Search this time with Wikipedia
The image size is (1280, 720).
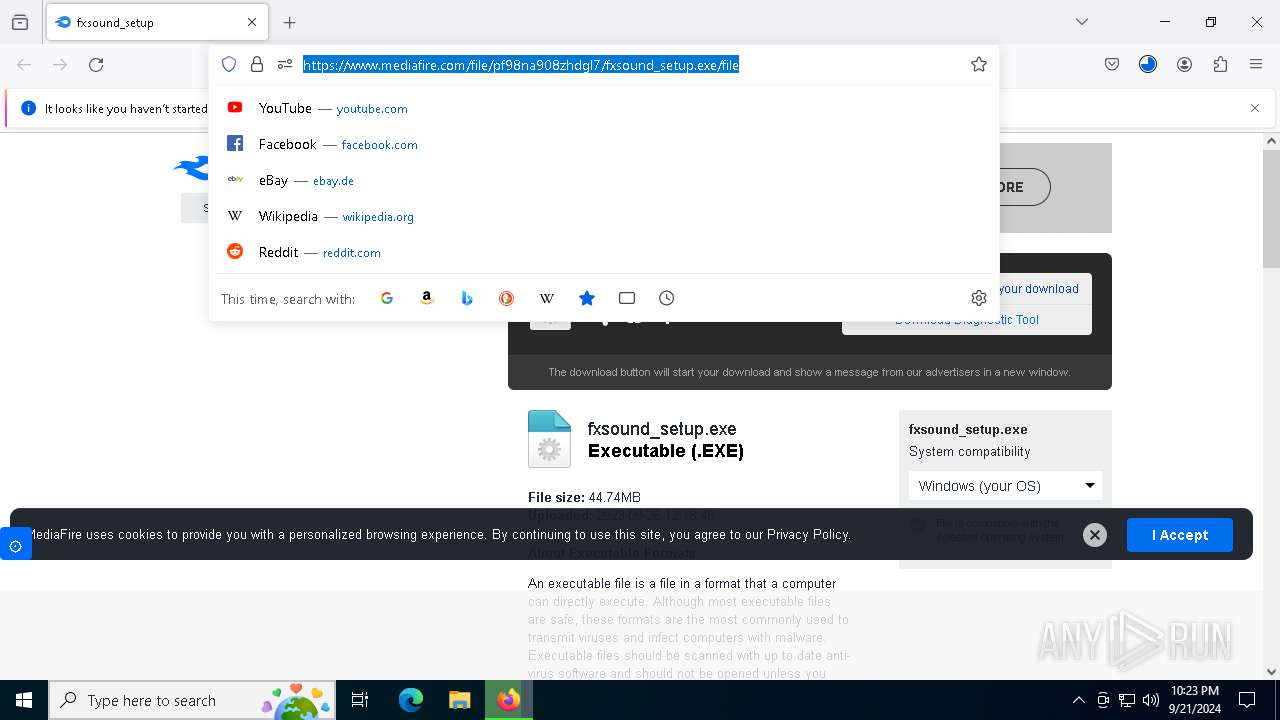547,298
